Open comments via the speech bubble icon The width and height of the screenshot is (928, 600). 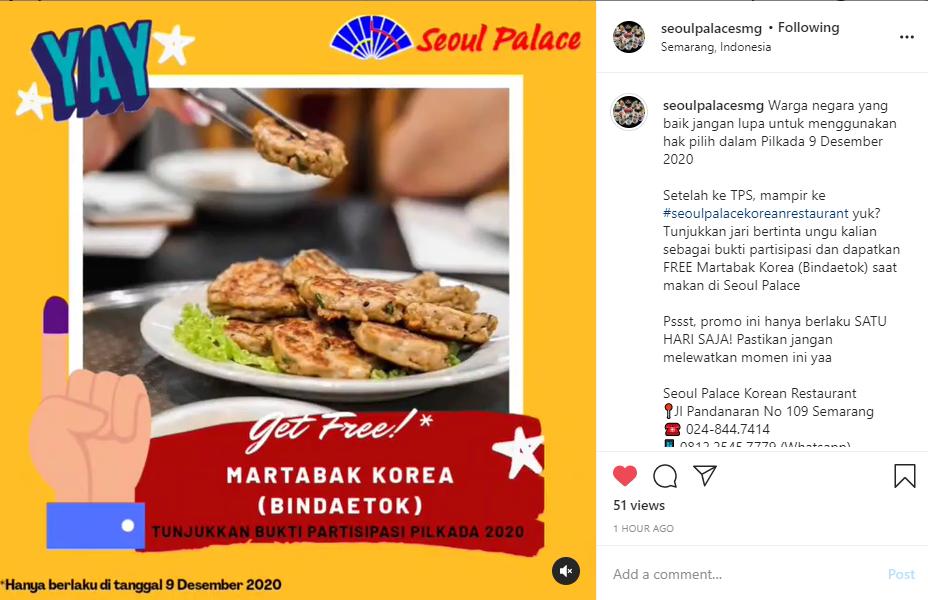(665, 476)
